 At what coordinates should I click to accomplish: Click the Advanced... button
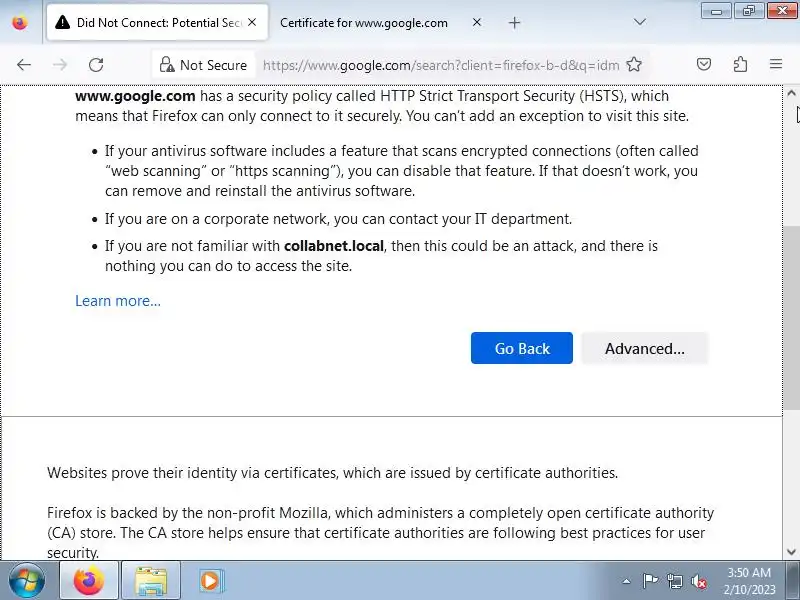pyautogui.click(x=644, y=348)
